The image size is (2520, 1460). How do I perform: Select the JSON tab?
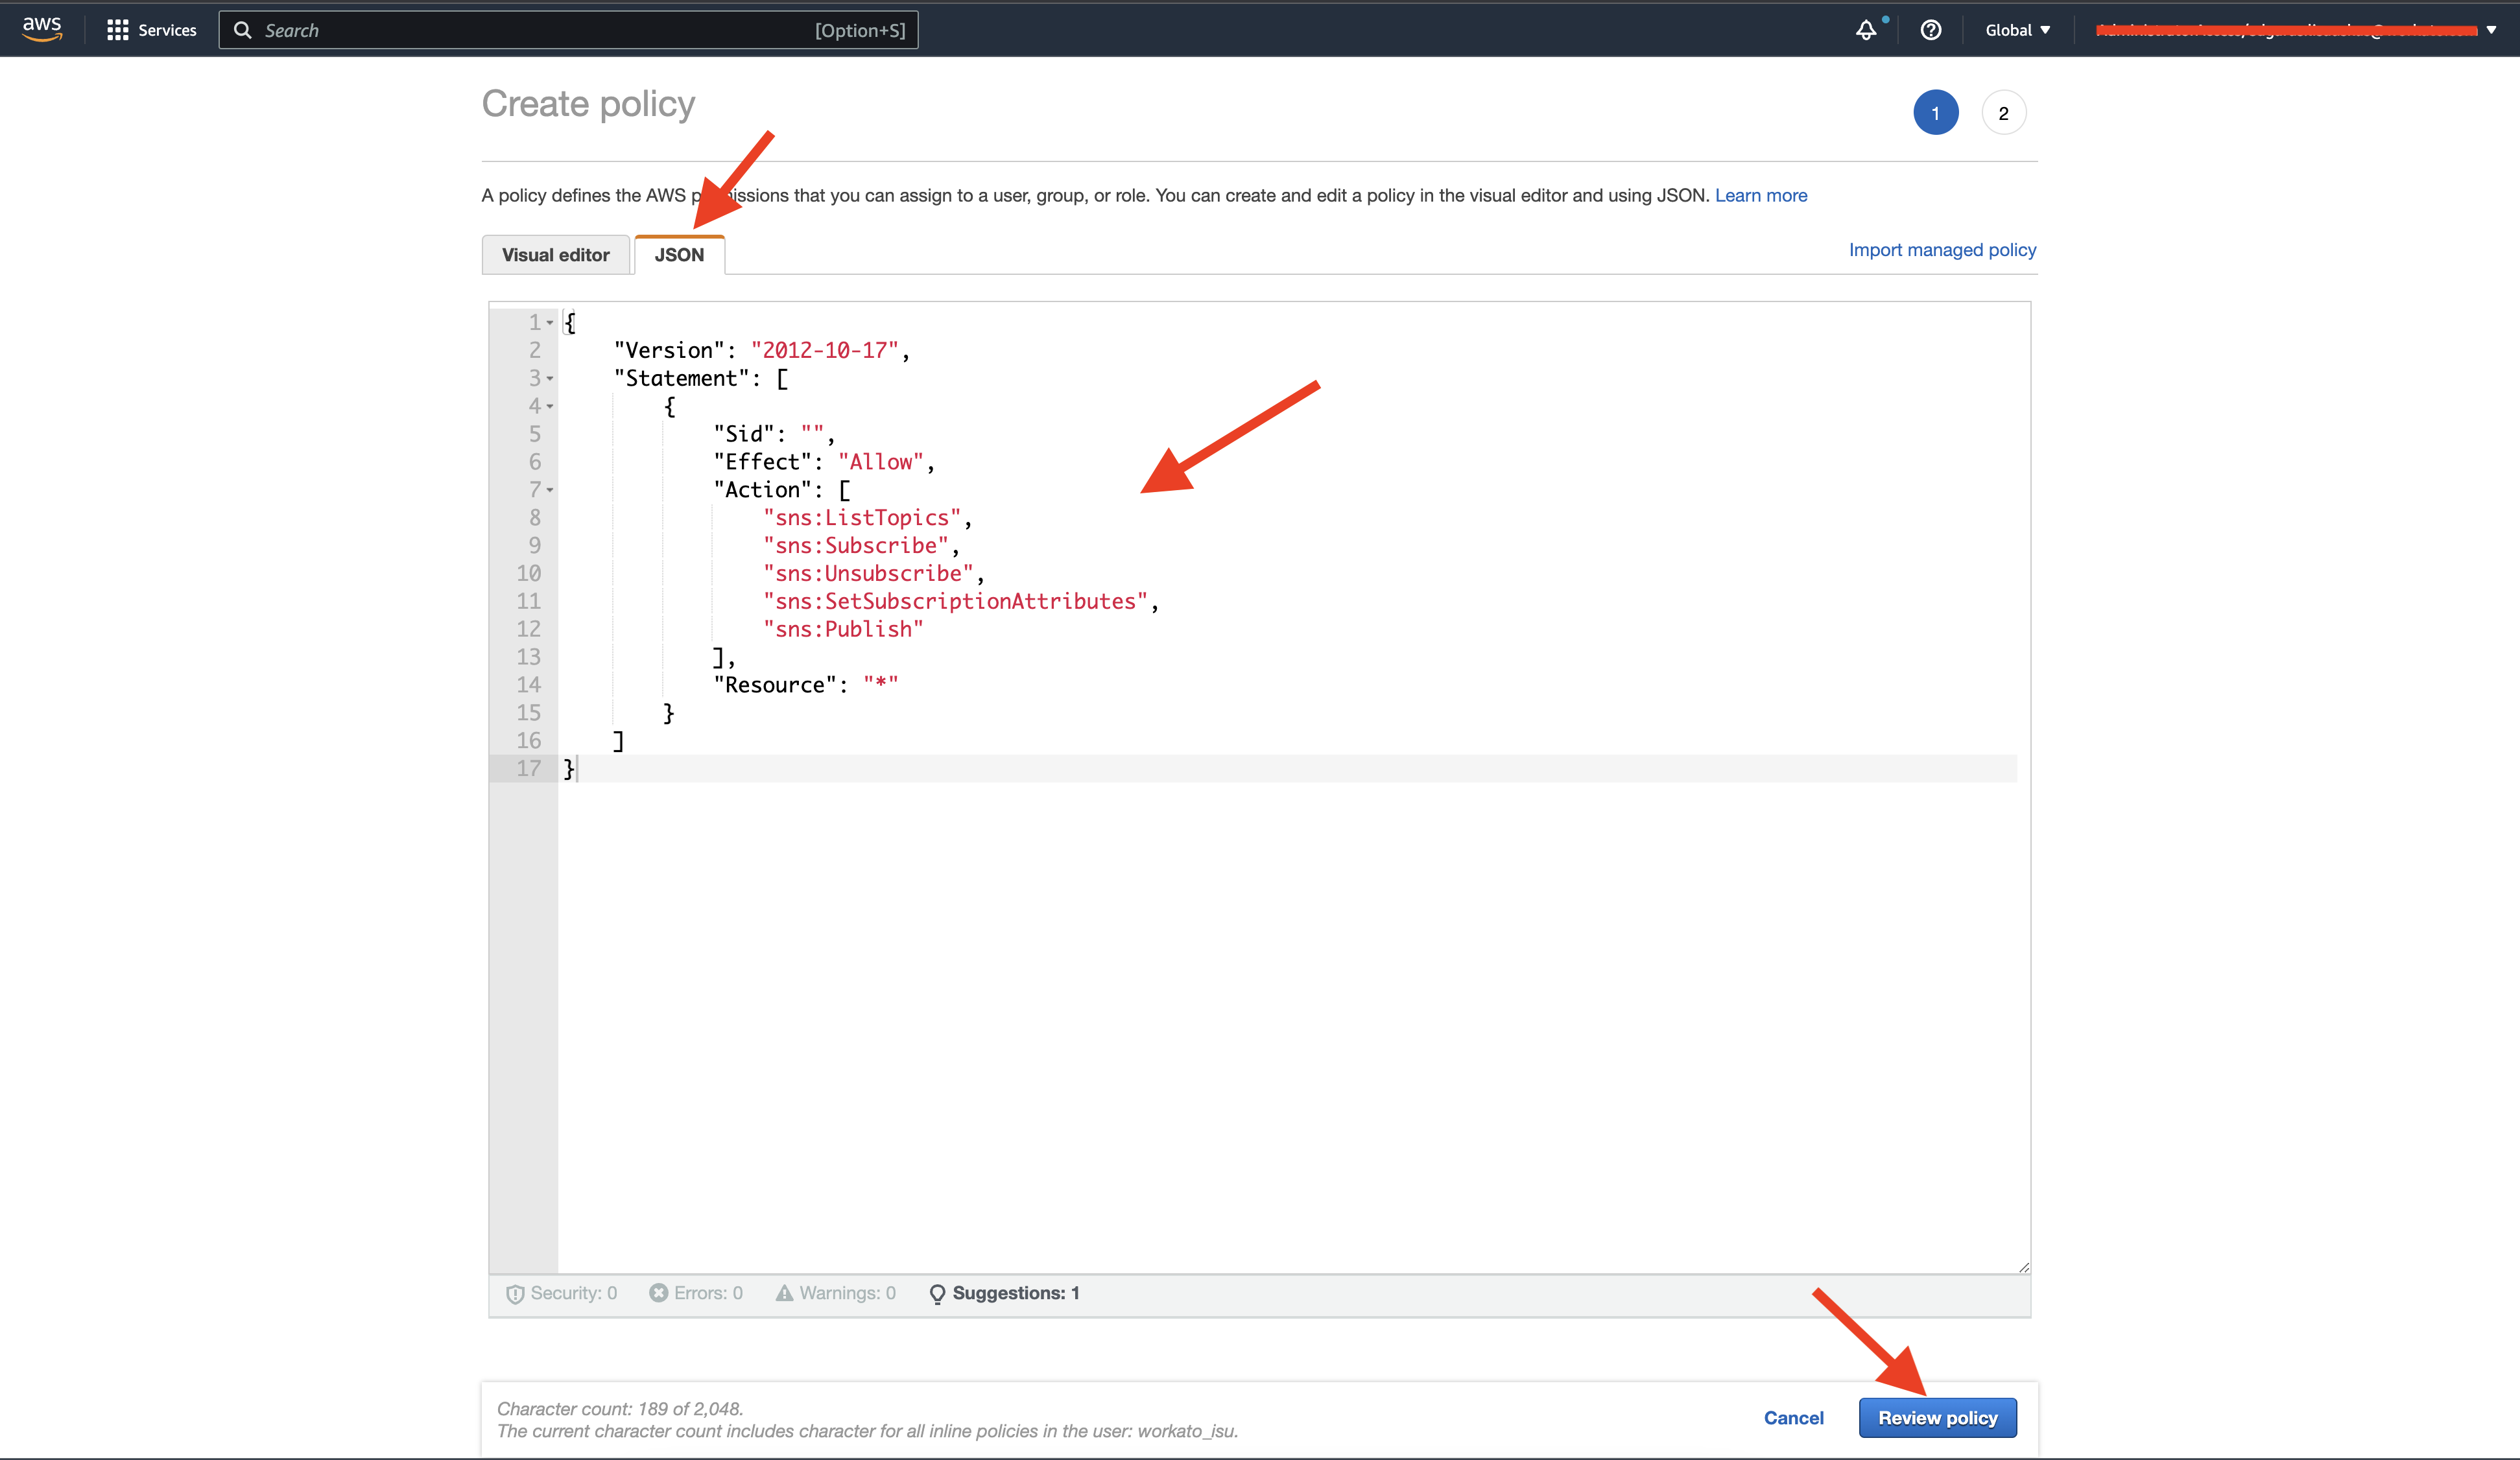coord(679,255)
